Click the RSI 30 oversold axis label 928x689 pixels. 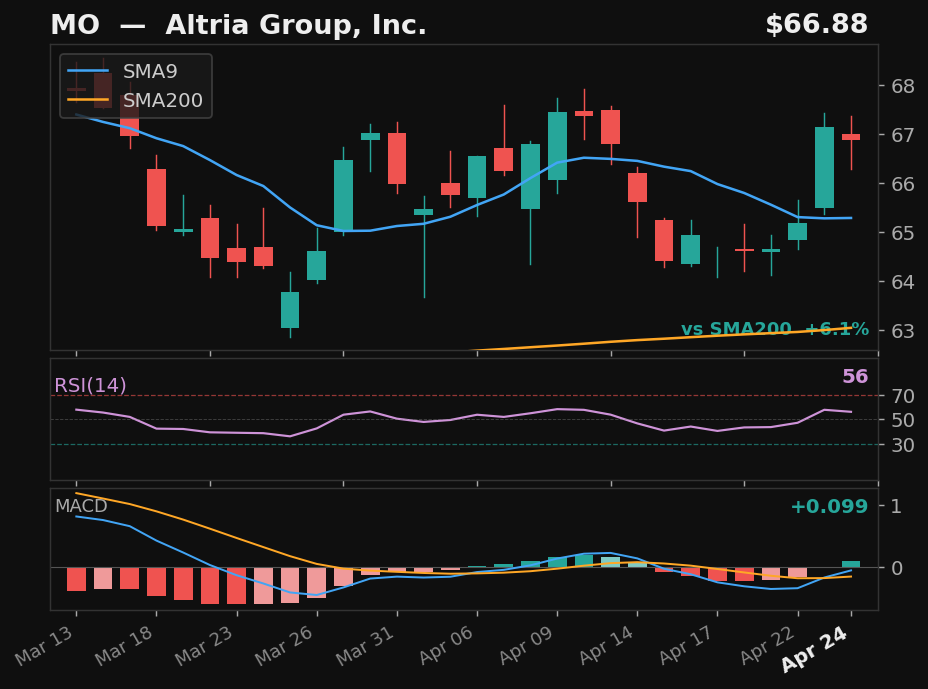click(x=901, y=445)
